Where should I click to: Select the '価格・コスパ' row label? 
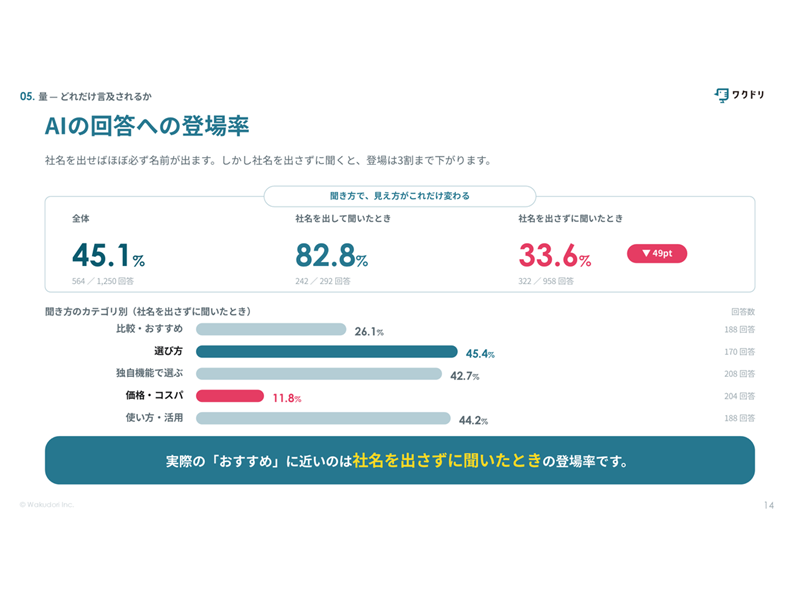154,395
